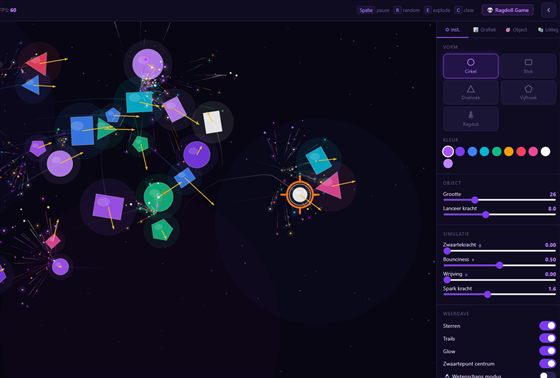Screen dimensions: 560x378
Task: Click the pink triangle on the canvas
Action: 331,186
